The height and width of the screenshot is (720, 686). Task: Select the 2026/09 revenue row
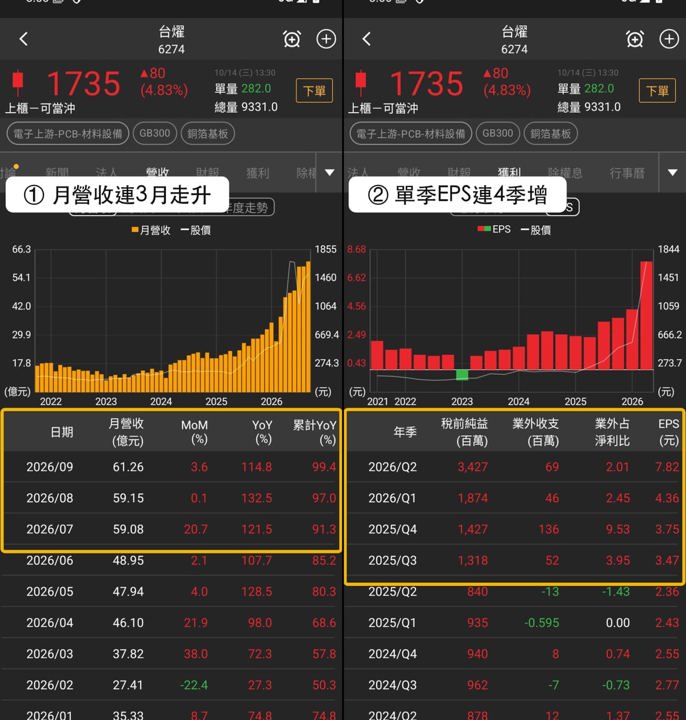(171, 467)
